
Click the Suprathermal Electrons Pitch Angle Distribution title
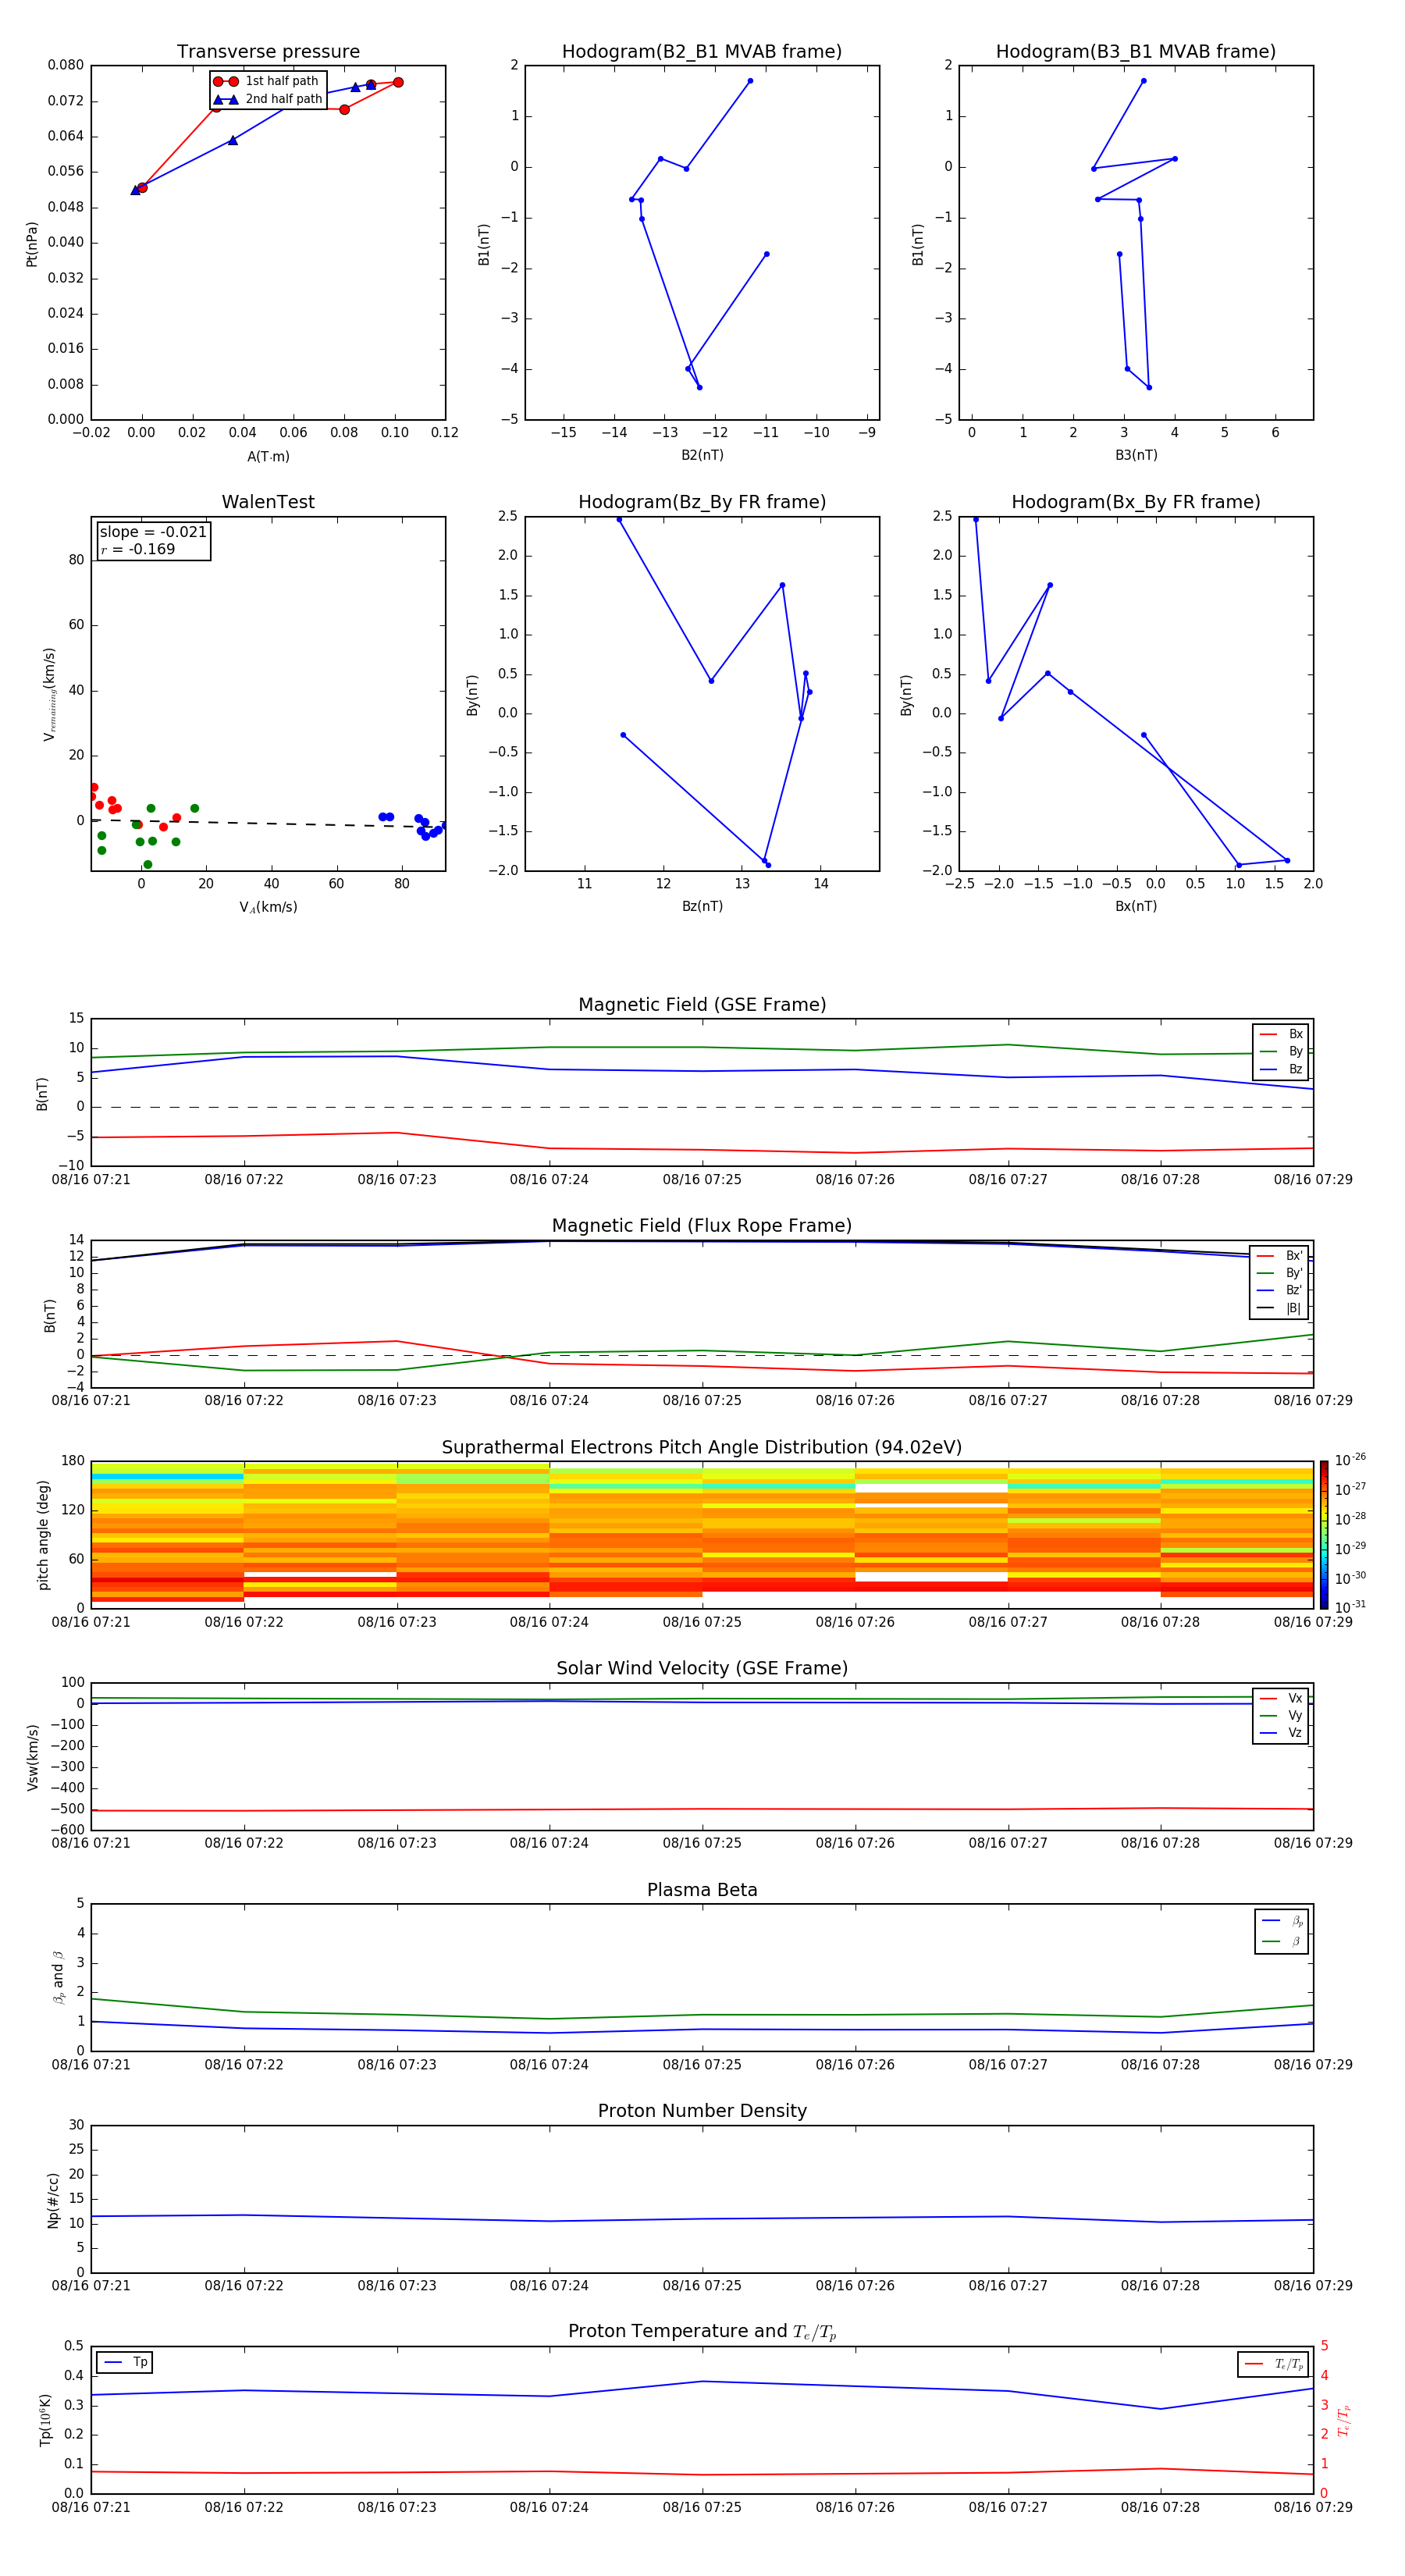click(x=702, y=1447)
